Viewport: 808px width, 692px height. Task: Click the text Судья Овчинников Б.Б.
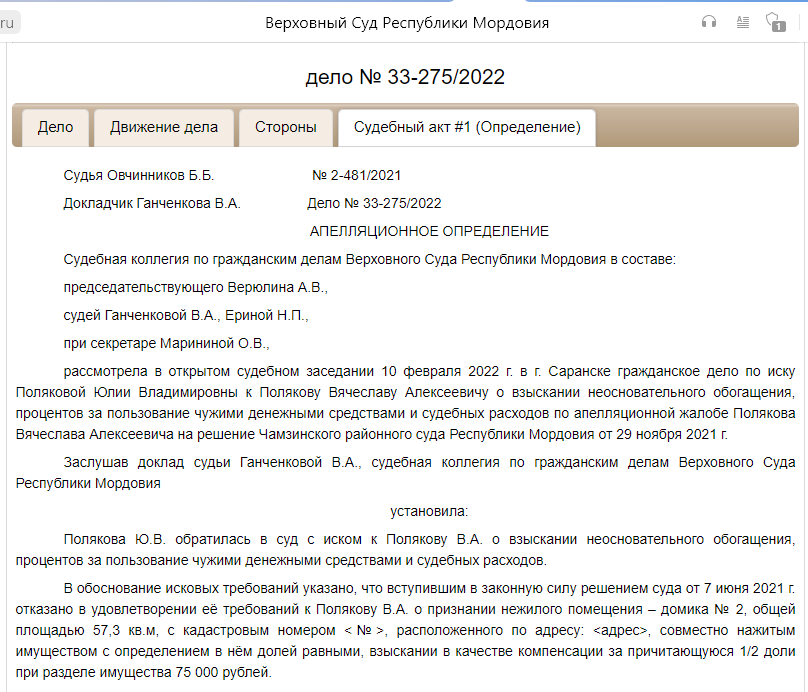pos(139,176)
